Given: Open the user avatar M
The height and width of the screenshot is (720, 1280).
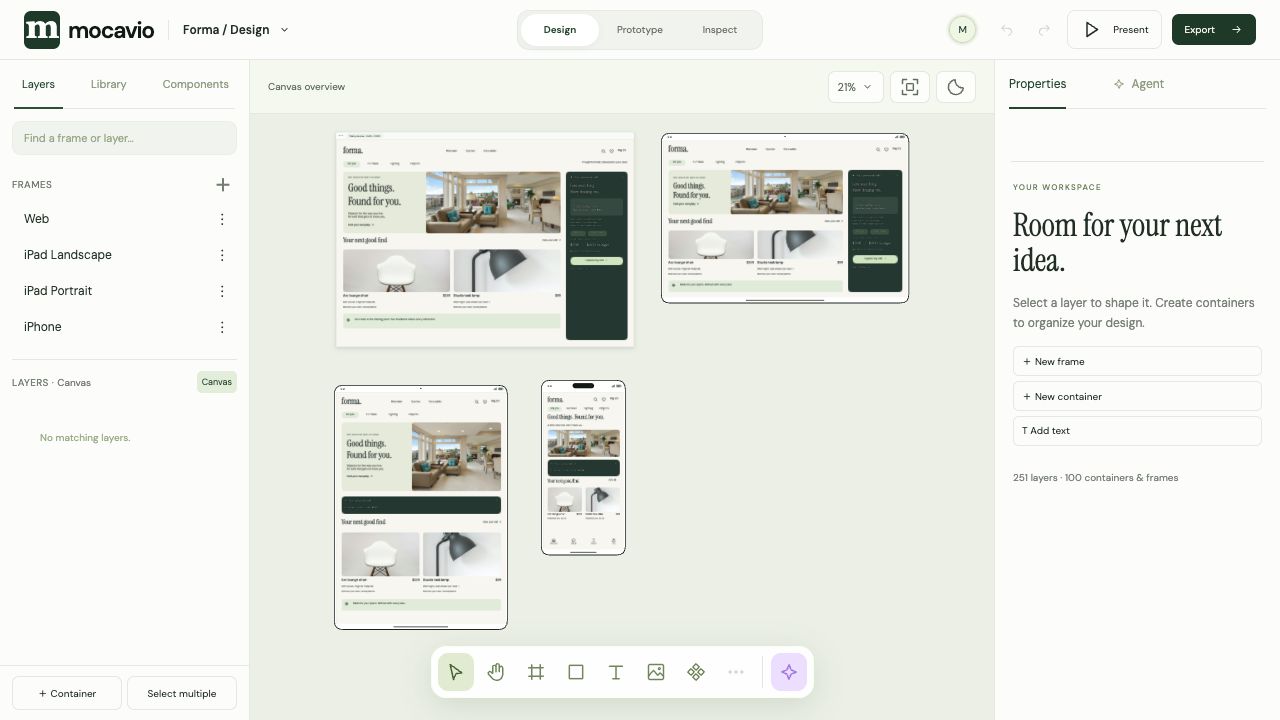Looking at the screenshot, I should (962, 30).
